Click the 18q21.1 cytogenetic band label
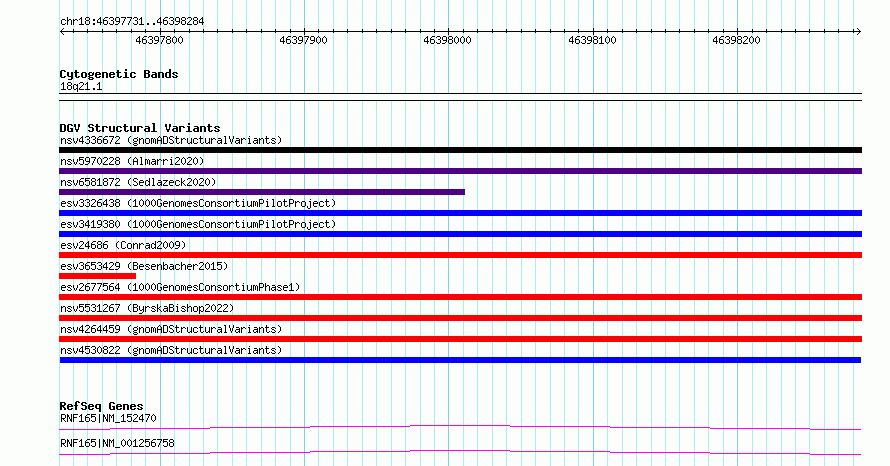890x466 pixels. pos(81,86)
